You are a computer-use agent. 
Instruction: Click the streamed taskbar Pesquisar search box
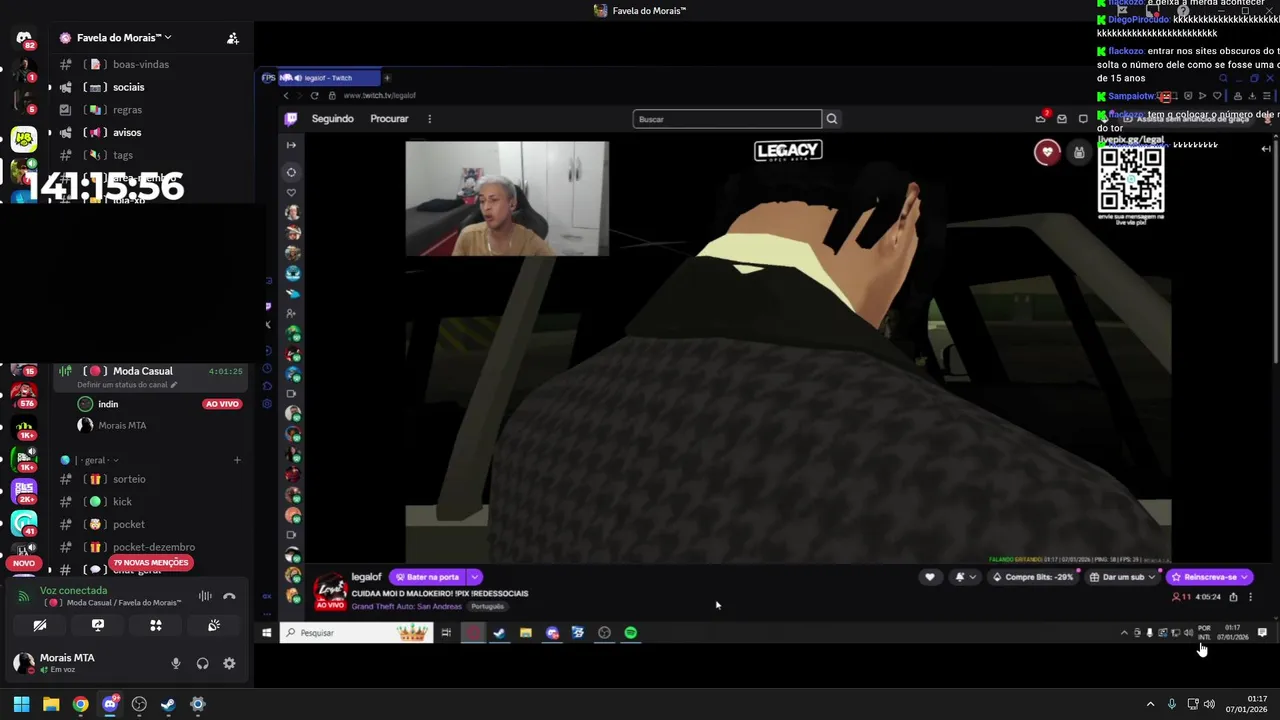(x=356, y=633)
